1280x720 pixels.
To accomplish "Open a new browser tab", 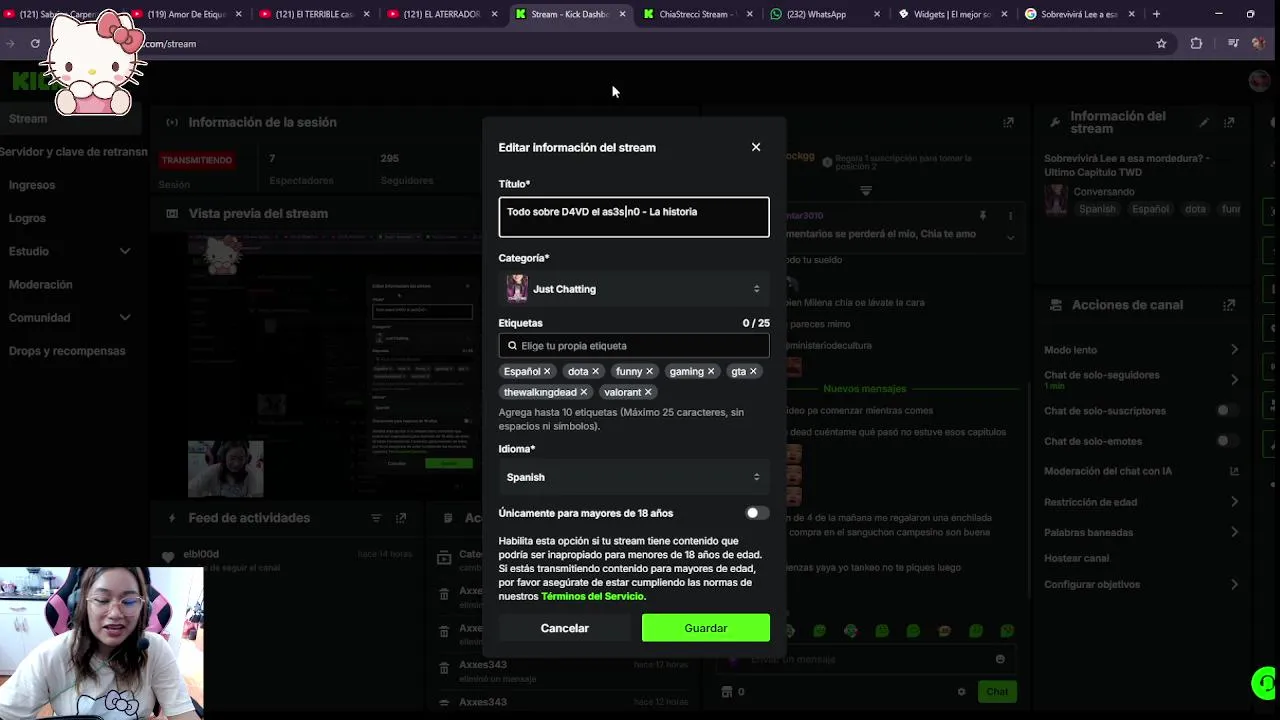I will (x=1156, y=14).
